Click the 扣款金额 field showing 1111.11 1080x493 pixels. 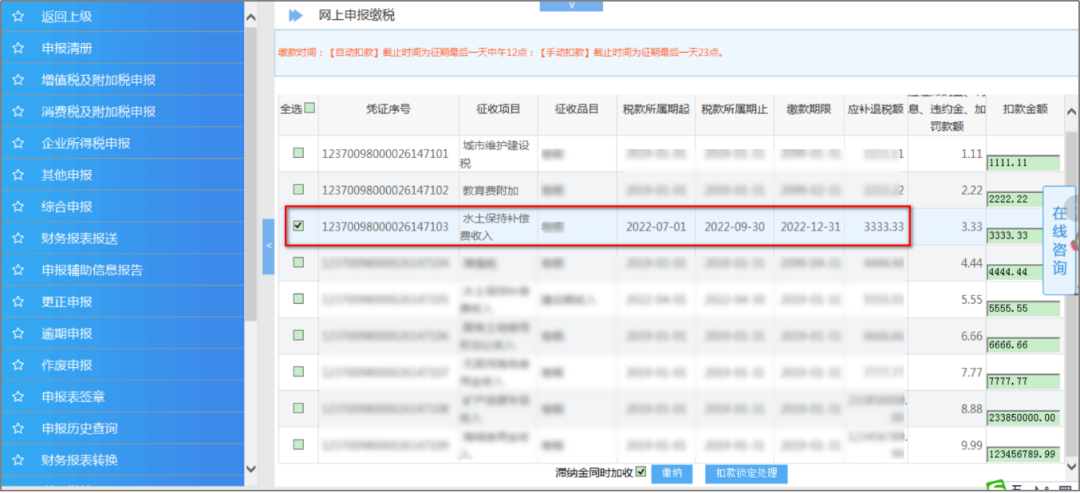(1023, 163)
